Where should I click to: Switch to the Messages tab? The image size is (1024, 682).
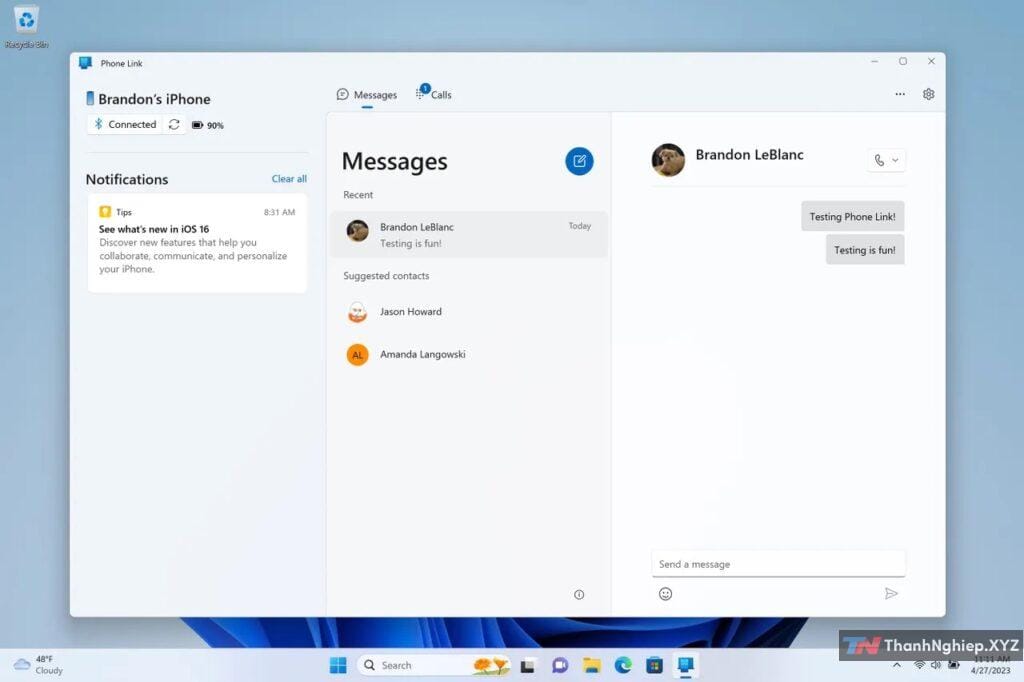pos(367,95)
